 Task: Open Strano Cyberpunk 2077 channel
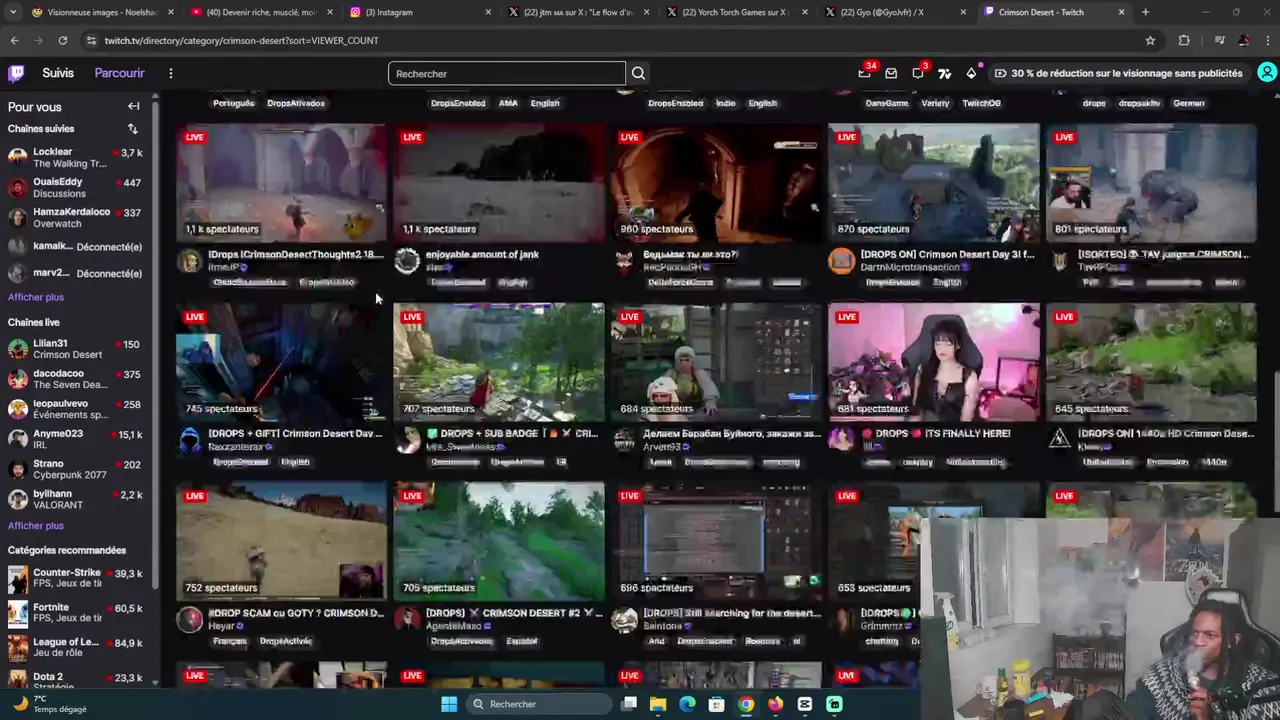[76, 469]
